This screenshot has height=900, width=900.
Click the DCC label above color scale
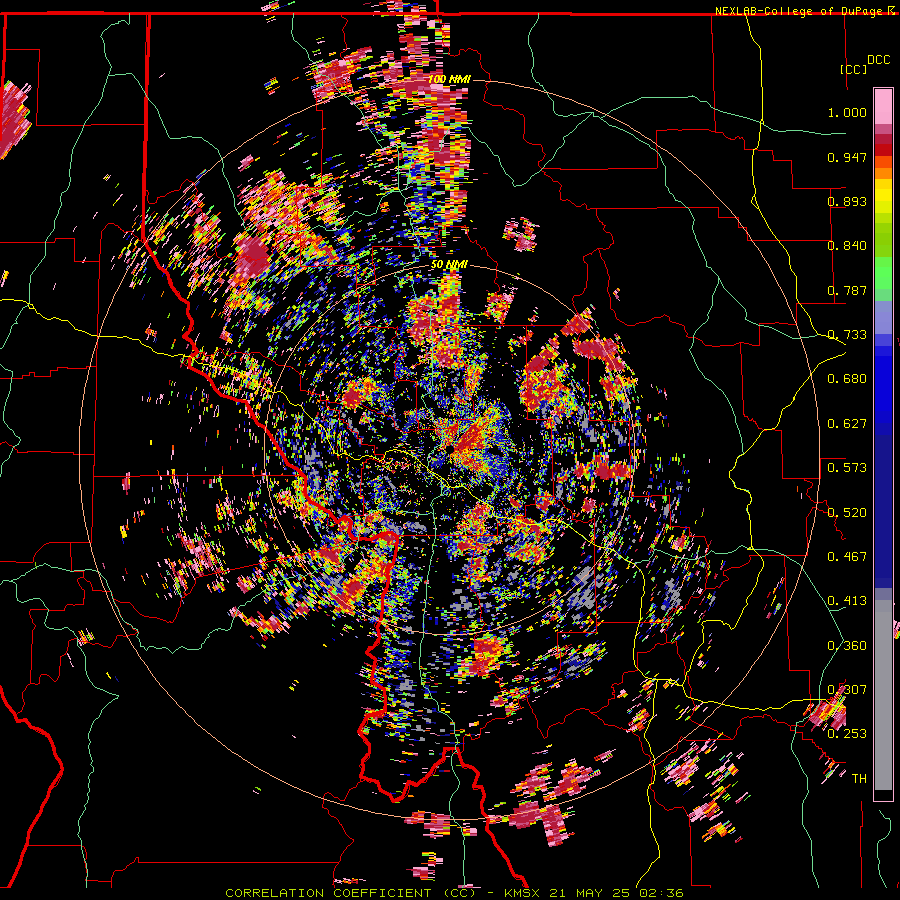point(878,60)
